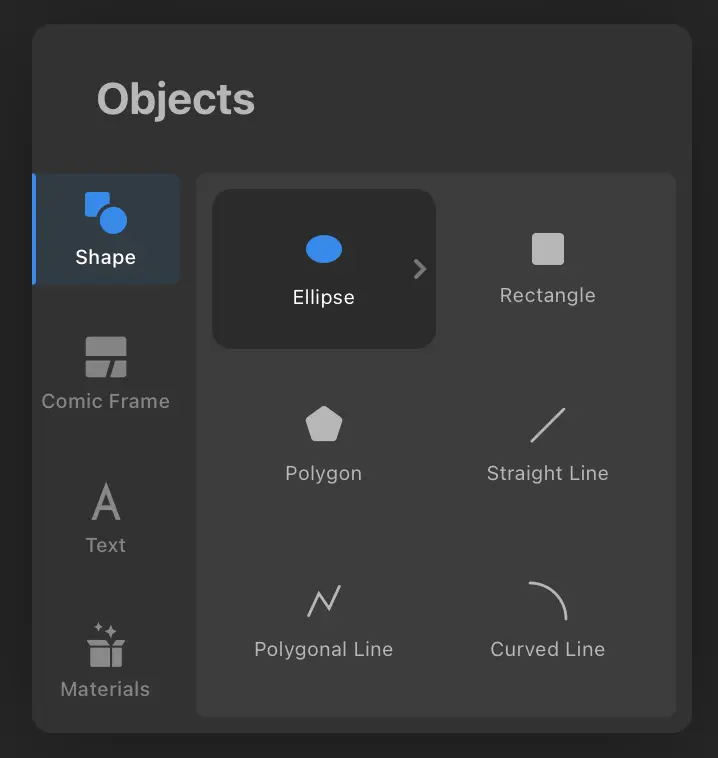Click the Text letter A icon
This screenshot has height=758, width=718.
tap(106, 502)
